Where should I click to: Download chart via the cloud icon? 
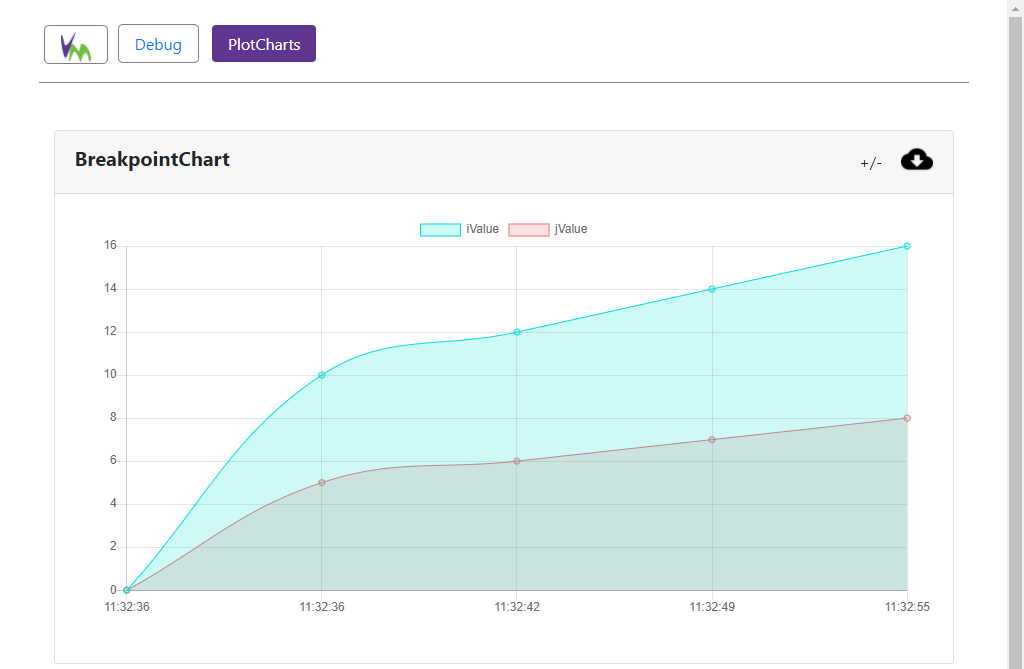917,160
